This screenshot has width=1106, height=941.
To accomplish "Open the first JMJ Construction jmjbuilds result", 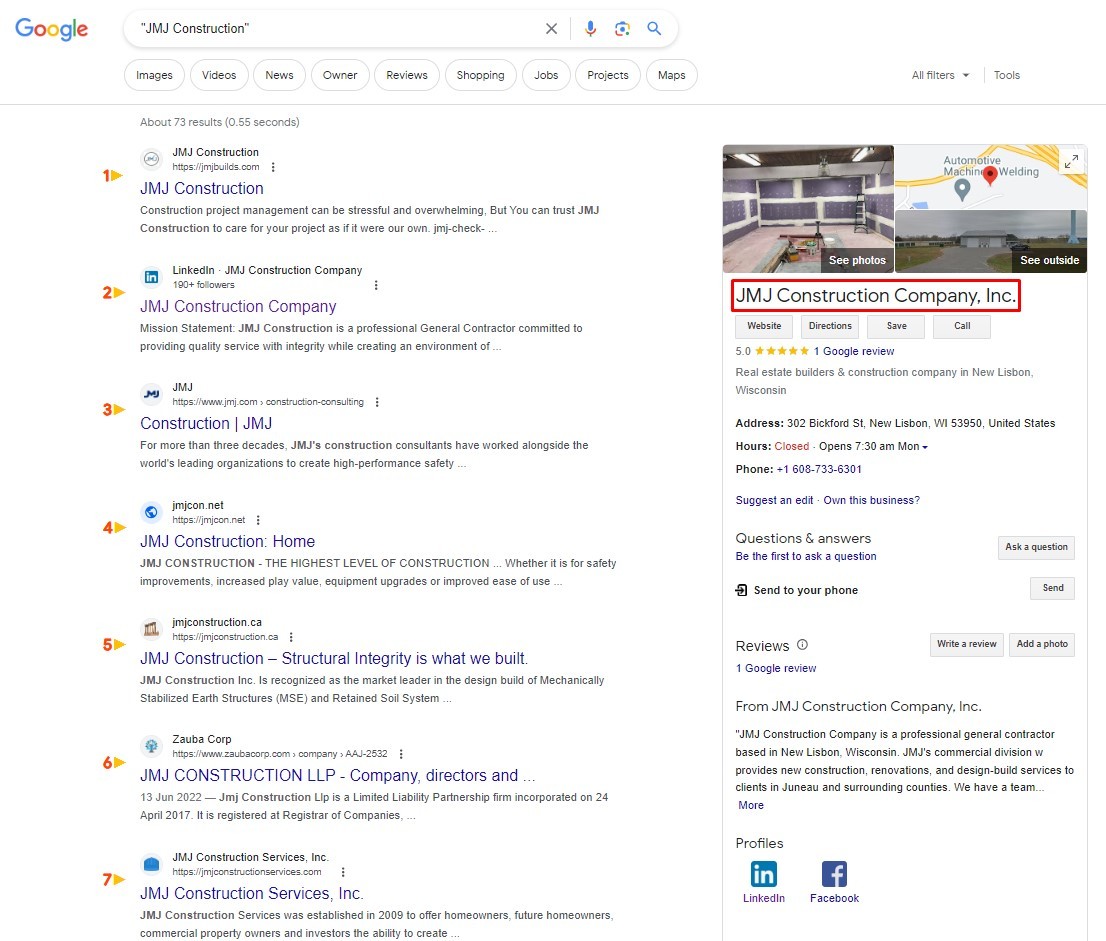I will click(202, 189).
